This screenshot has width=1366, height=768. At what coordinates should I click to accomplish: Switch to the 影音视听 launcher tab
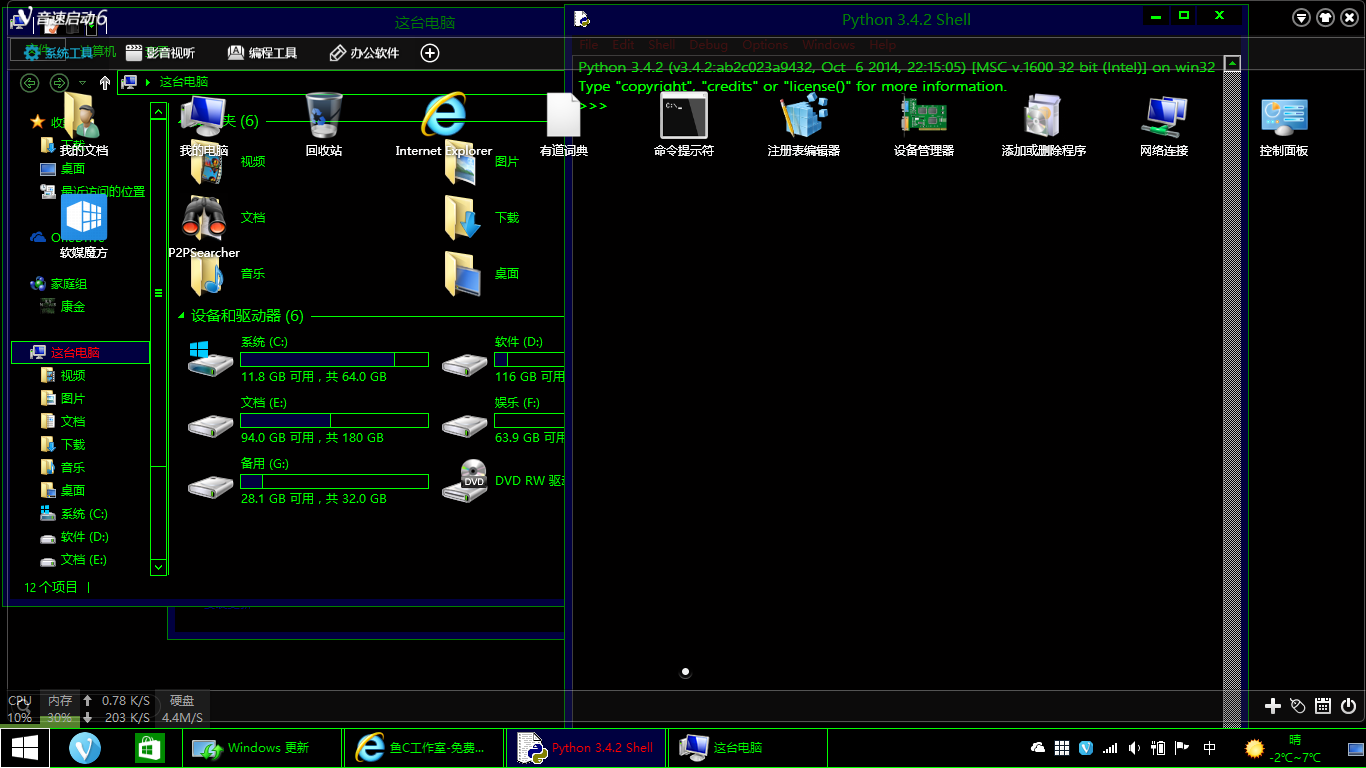pos(158,53)
